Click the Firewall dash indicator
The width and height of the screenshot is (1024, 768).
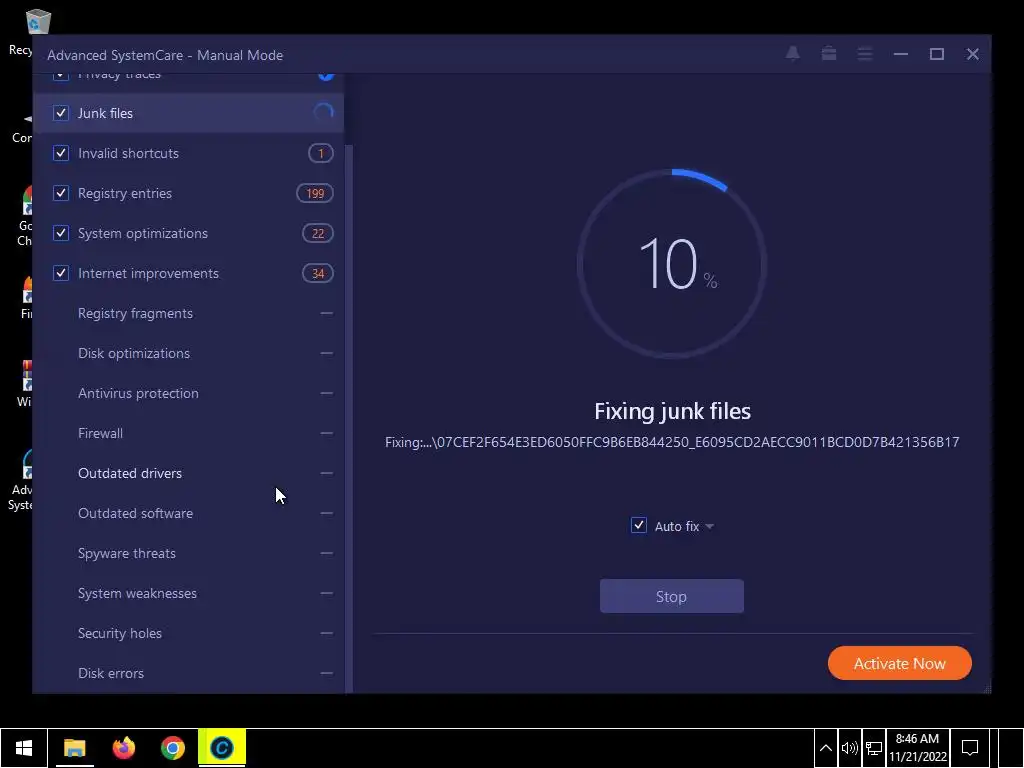coord(327,433)
